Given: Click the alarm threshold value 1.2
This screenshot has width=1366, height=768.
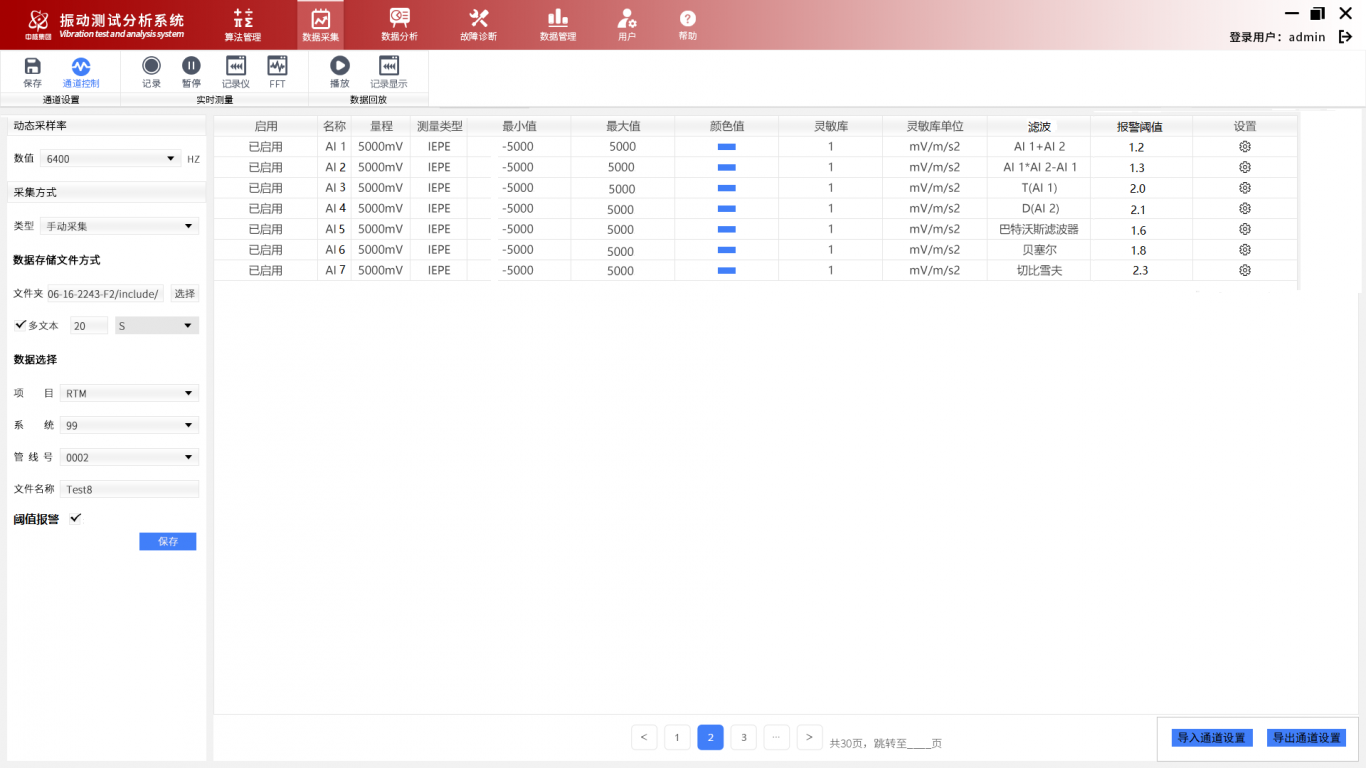Looking at the screenshot, I should click(1137, 147).
